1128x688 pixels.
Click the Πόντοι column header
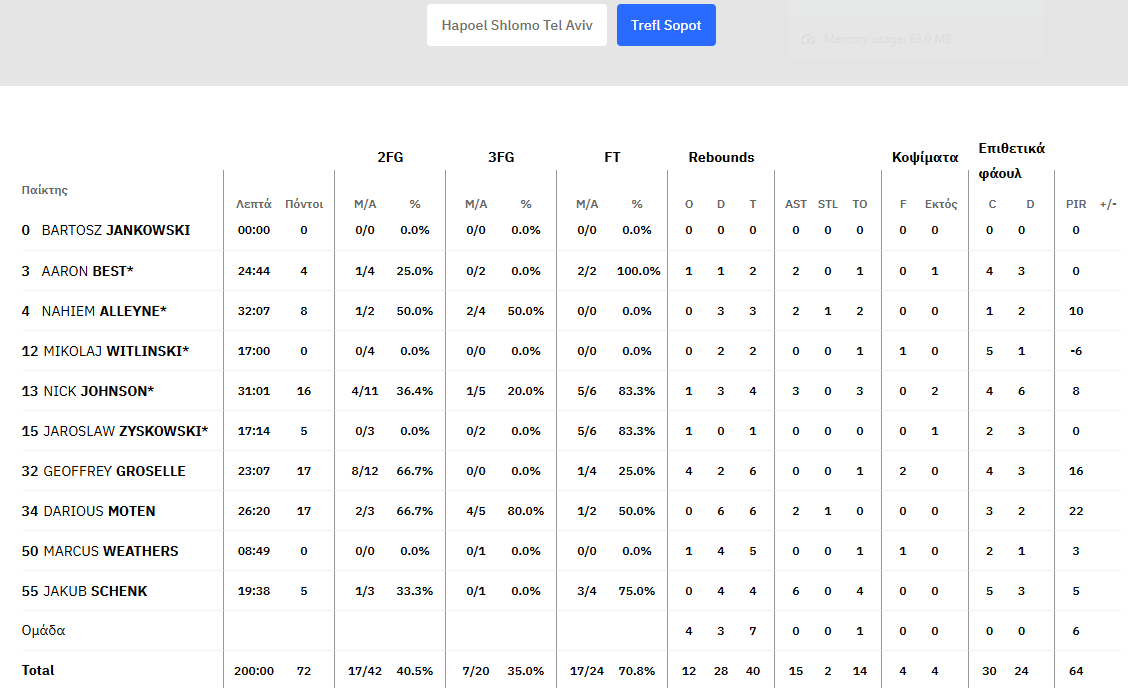click(304, 204)
